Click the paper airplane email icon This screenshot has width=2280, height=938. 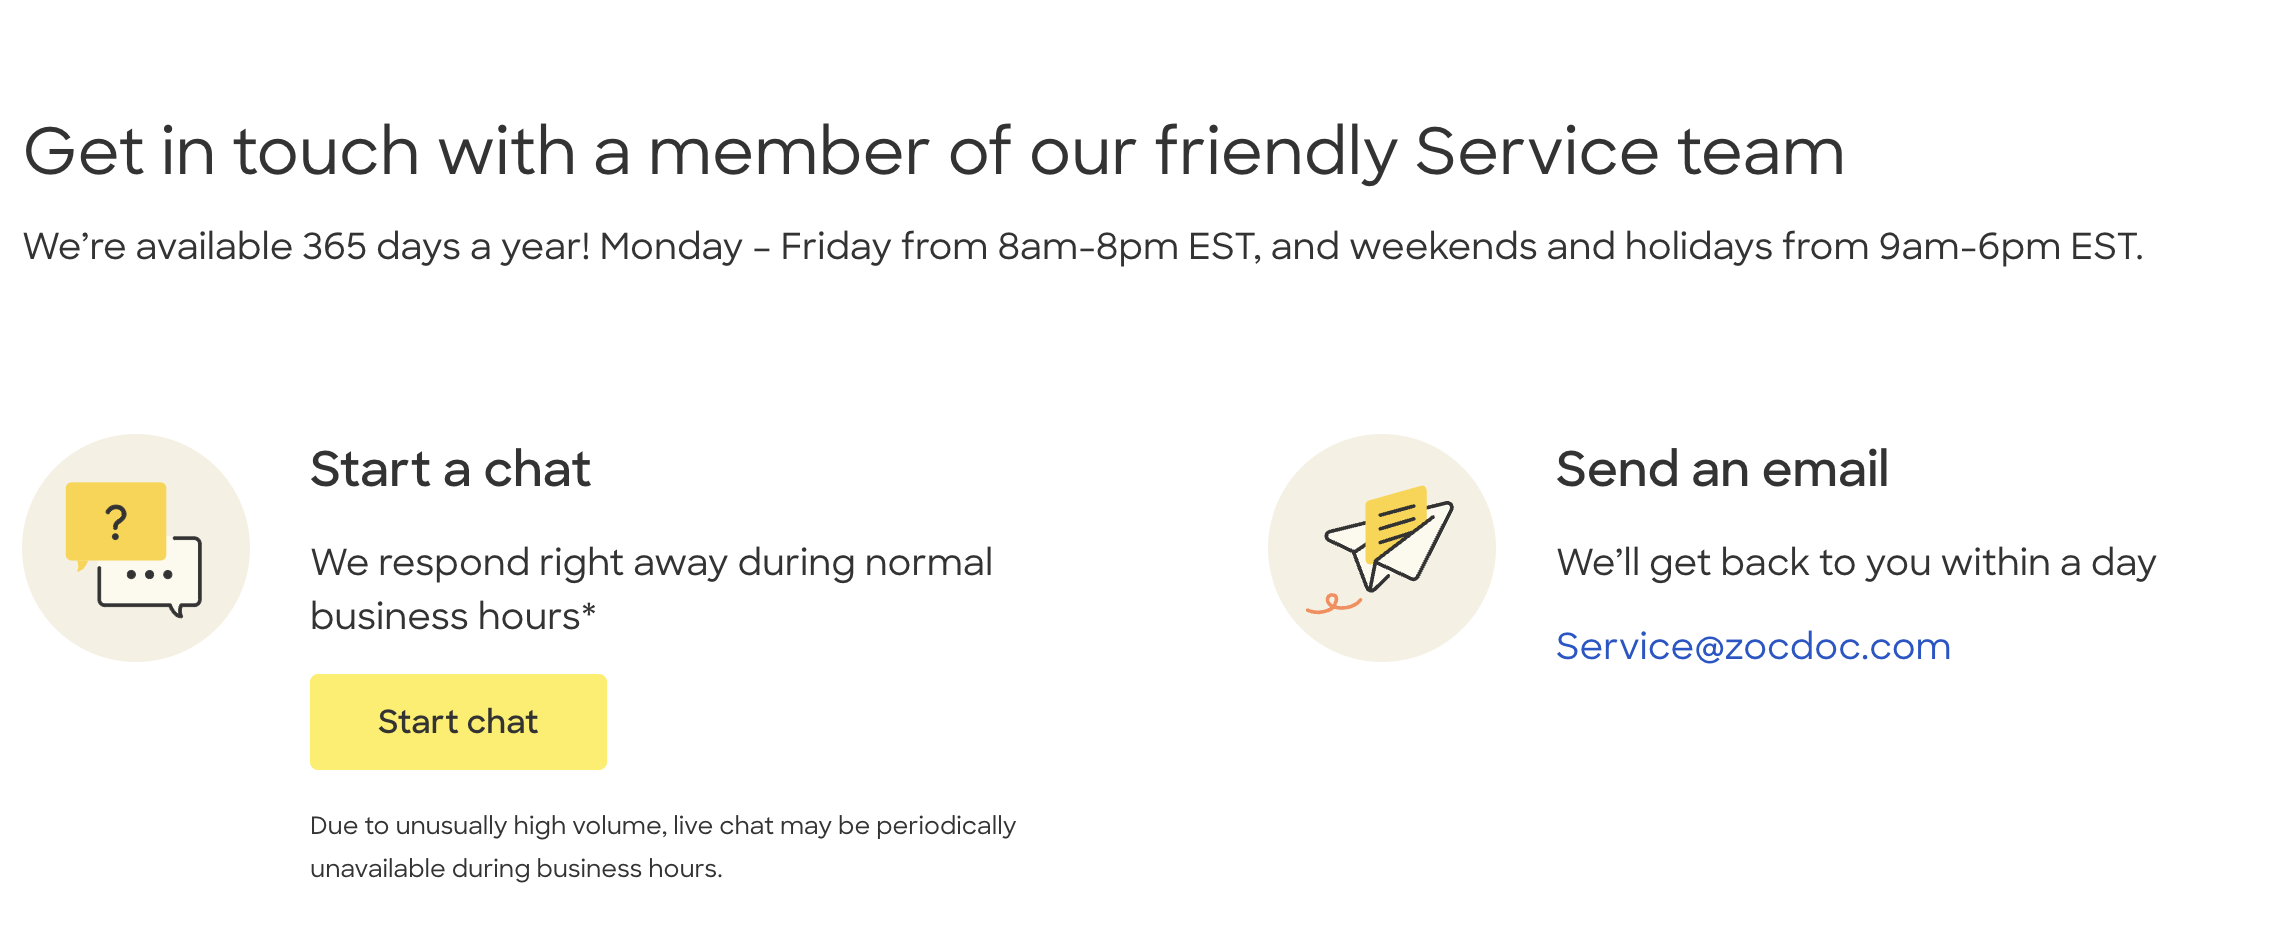click(1382, 548)
